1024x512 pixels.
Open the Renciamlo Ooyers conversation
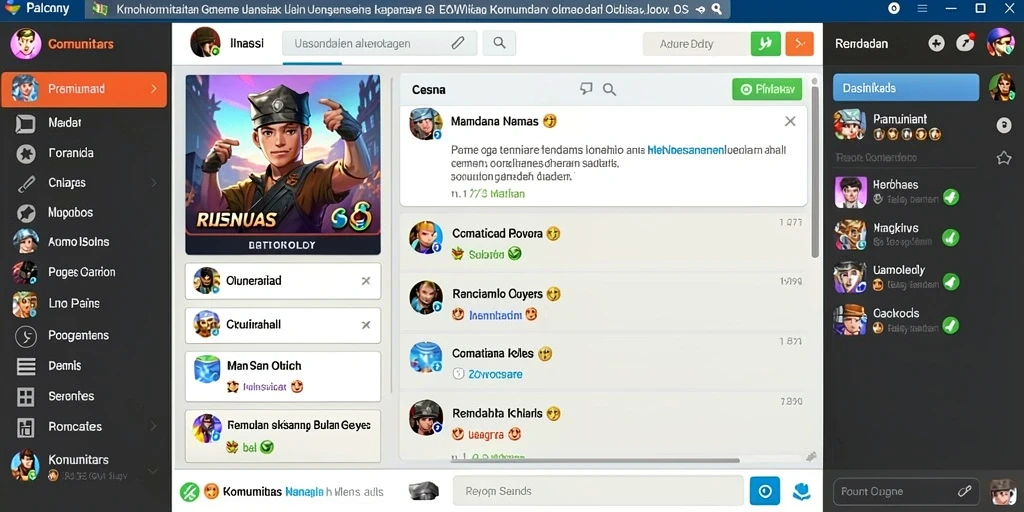(604, 304)
